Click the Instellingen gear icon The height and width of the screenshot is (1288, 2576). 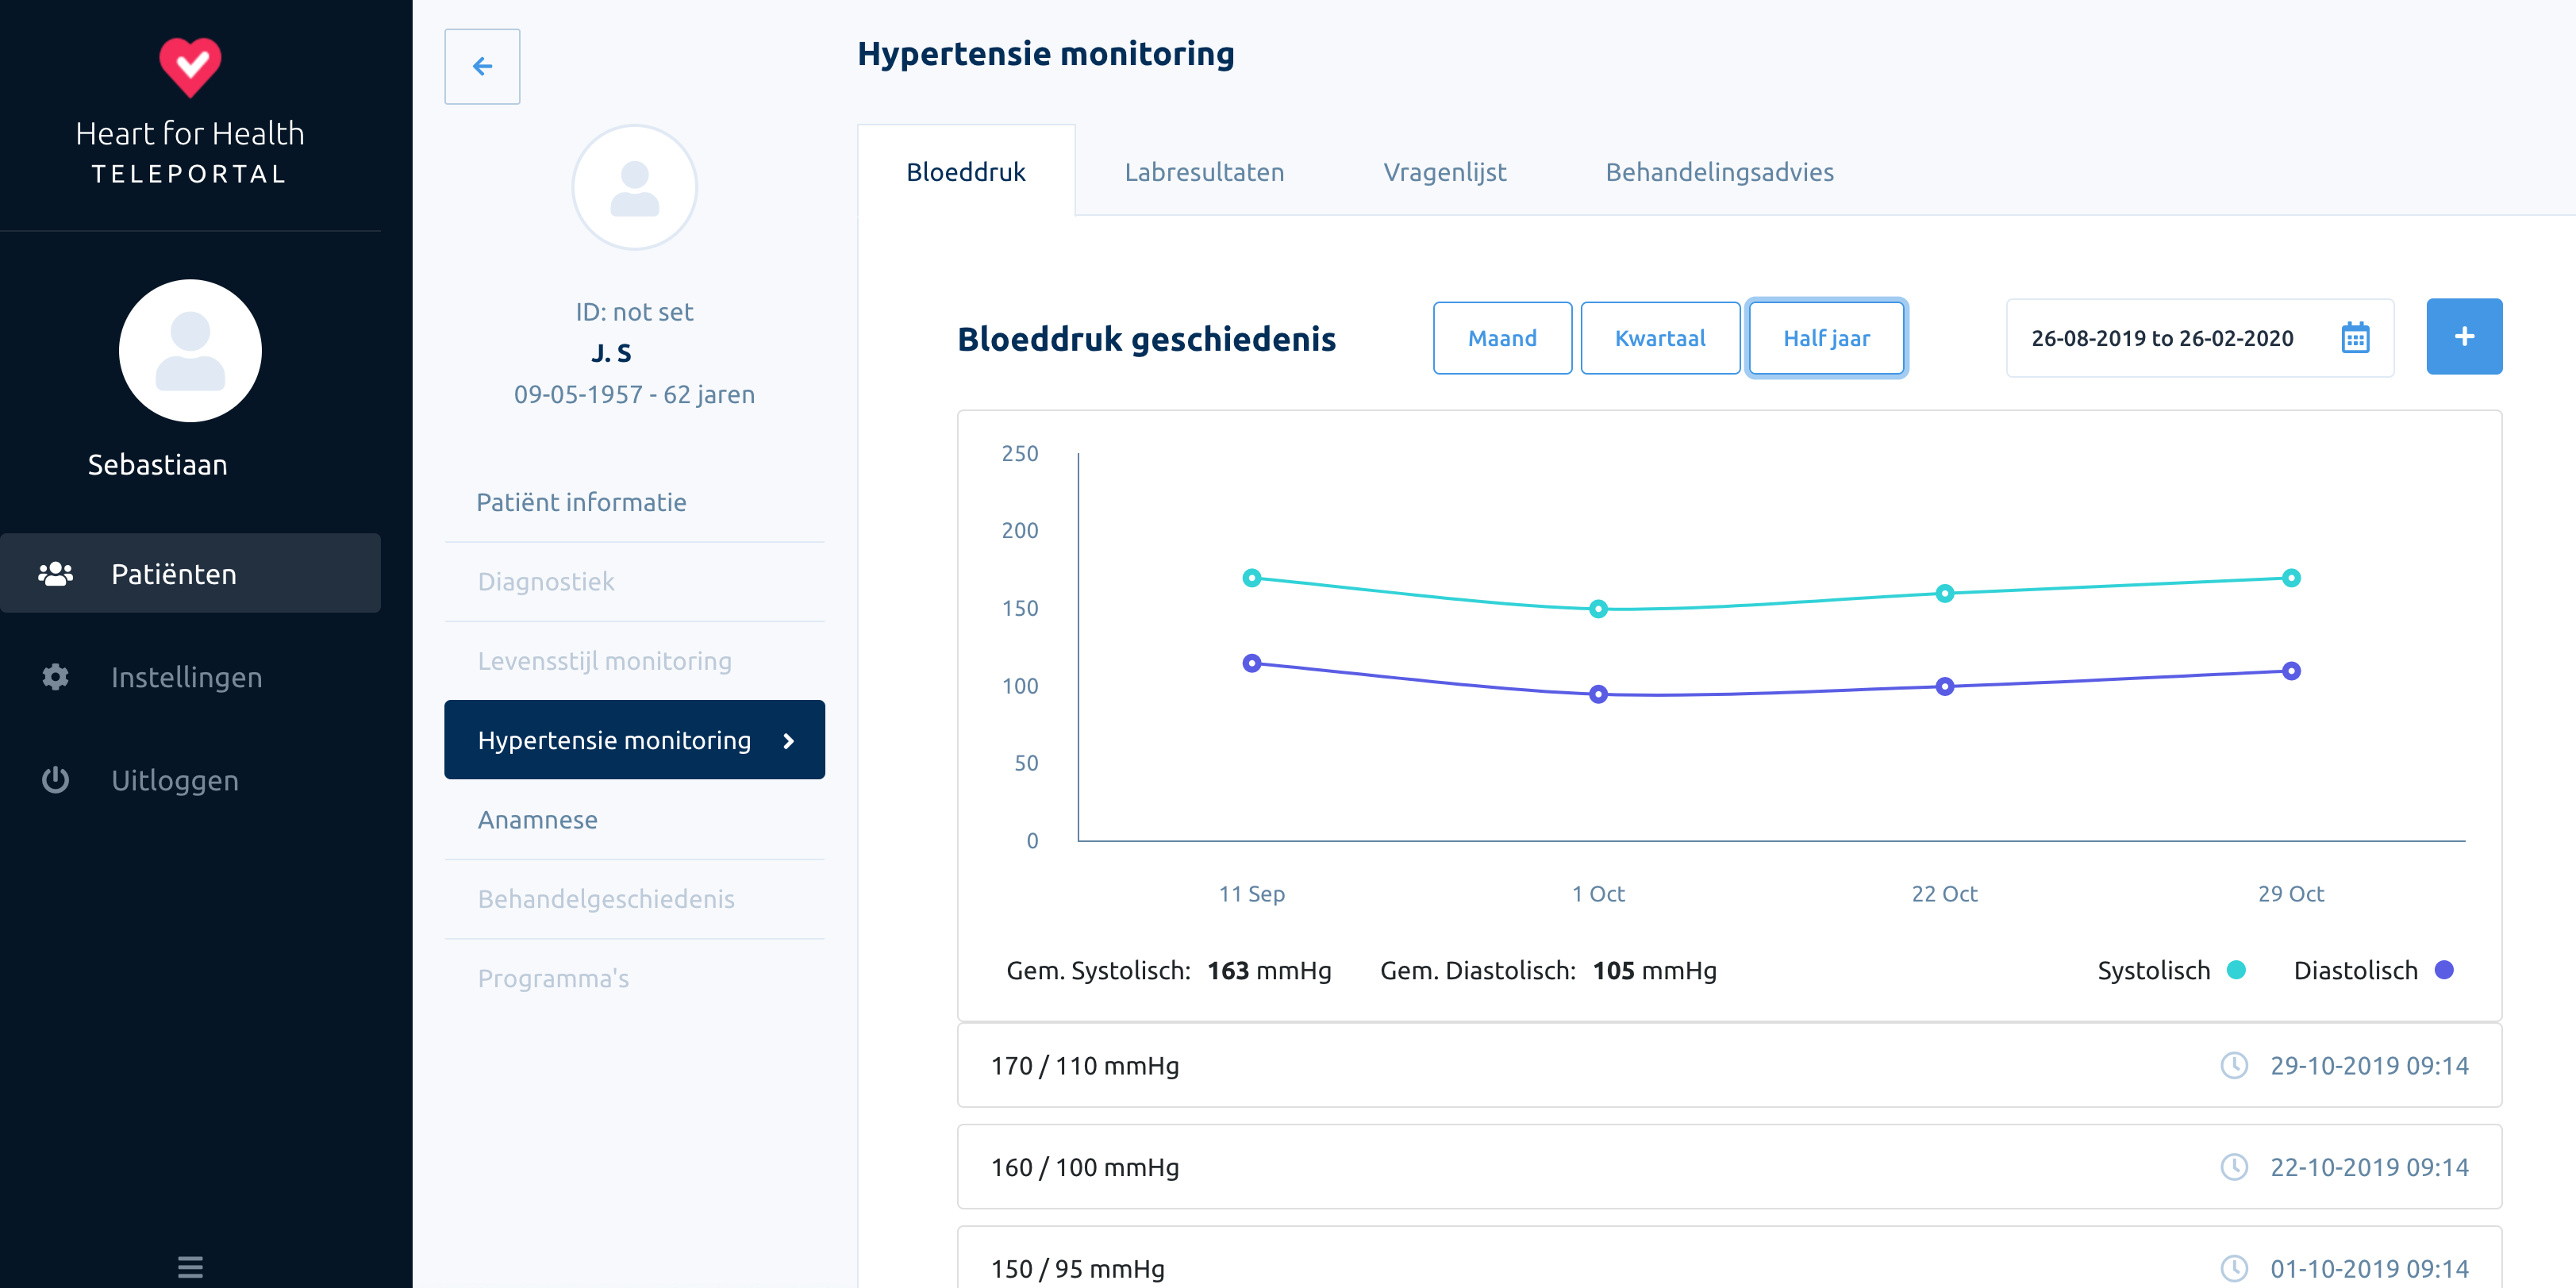[56, 677]
